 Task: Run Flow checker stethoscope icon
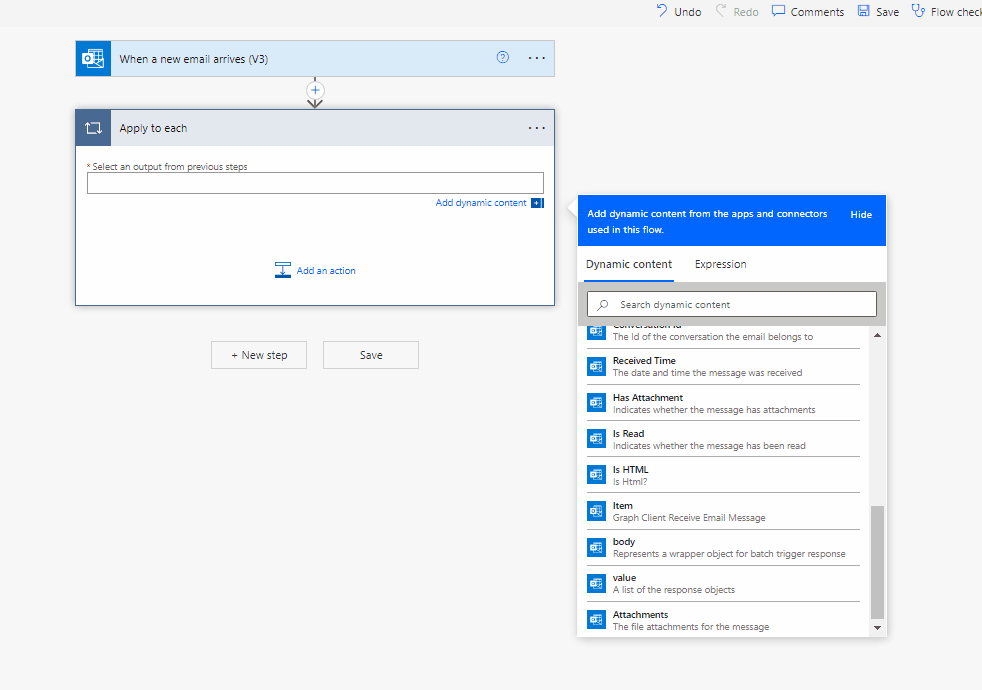(917, 11)
